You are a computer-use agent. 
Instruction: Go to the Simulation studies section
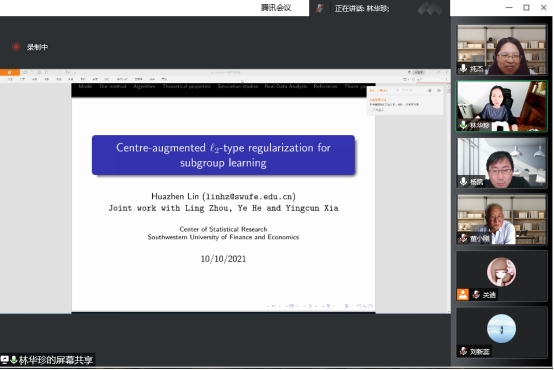point(238,86)
